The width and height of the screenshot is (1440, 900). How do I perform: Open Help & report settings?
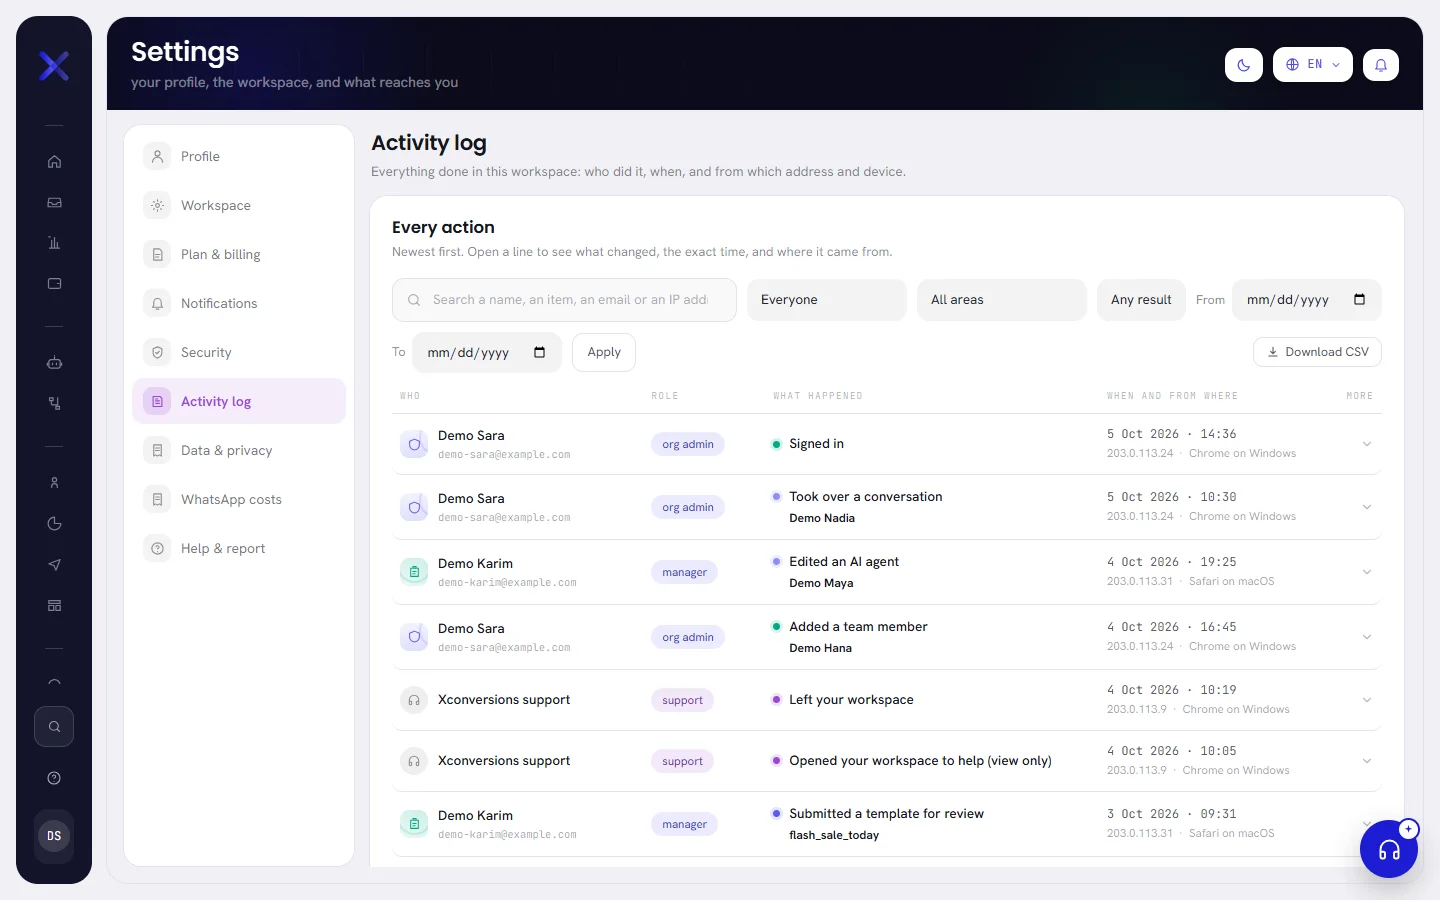[239, 548]
